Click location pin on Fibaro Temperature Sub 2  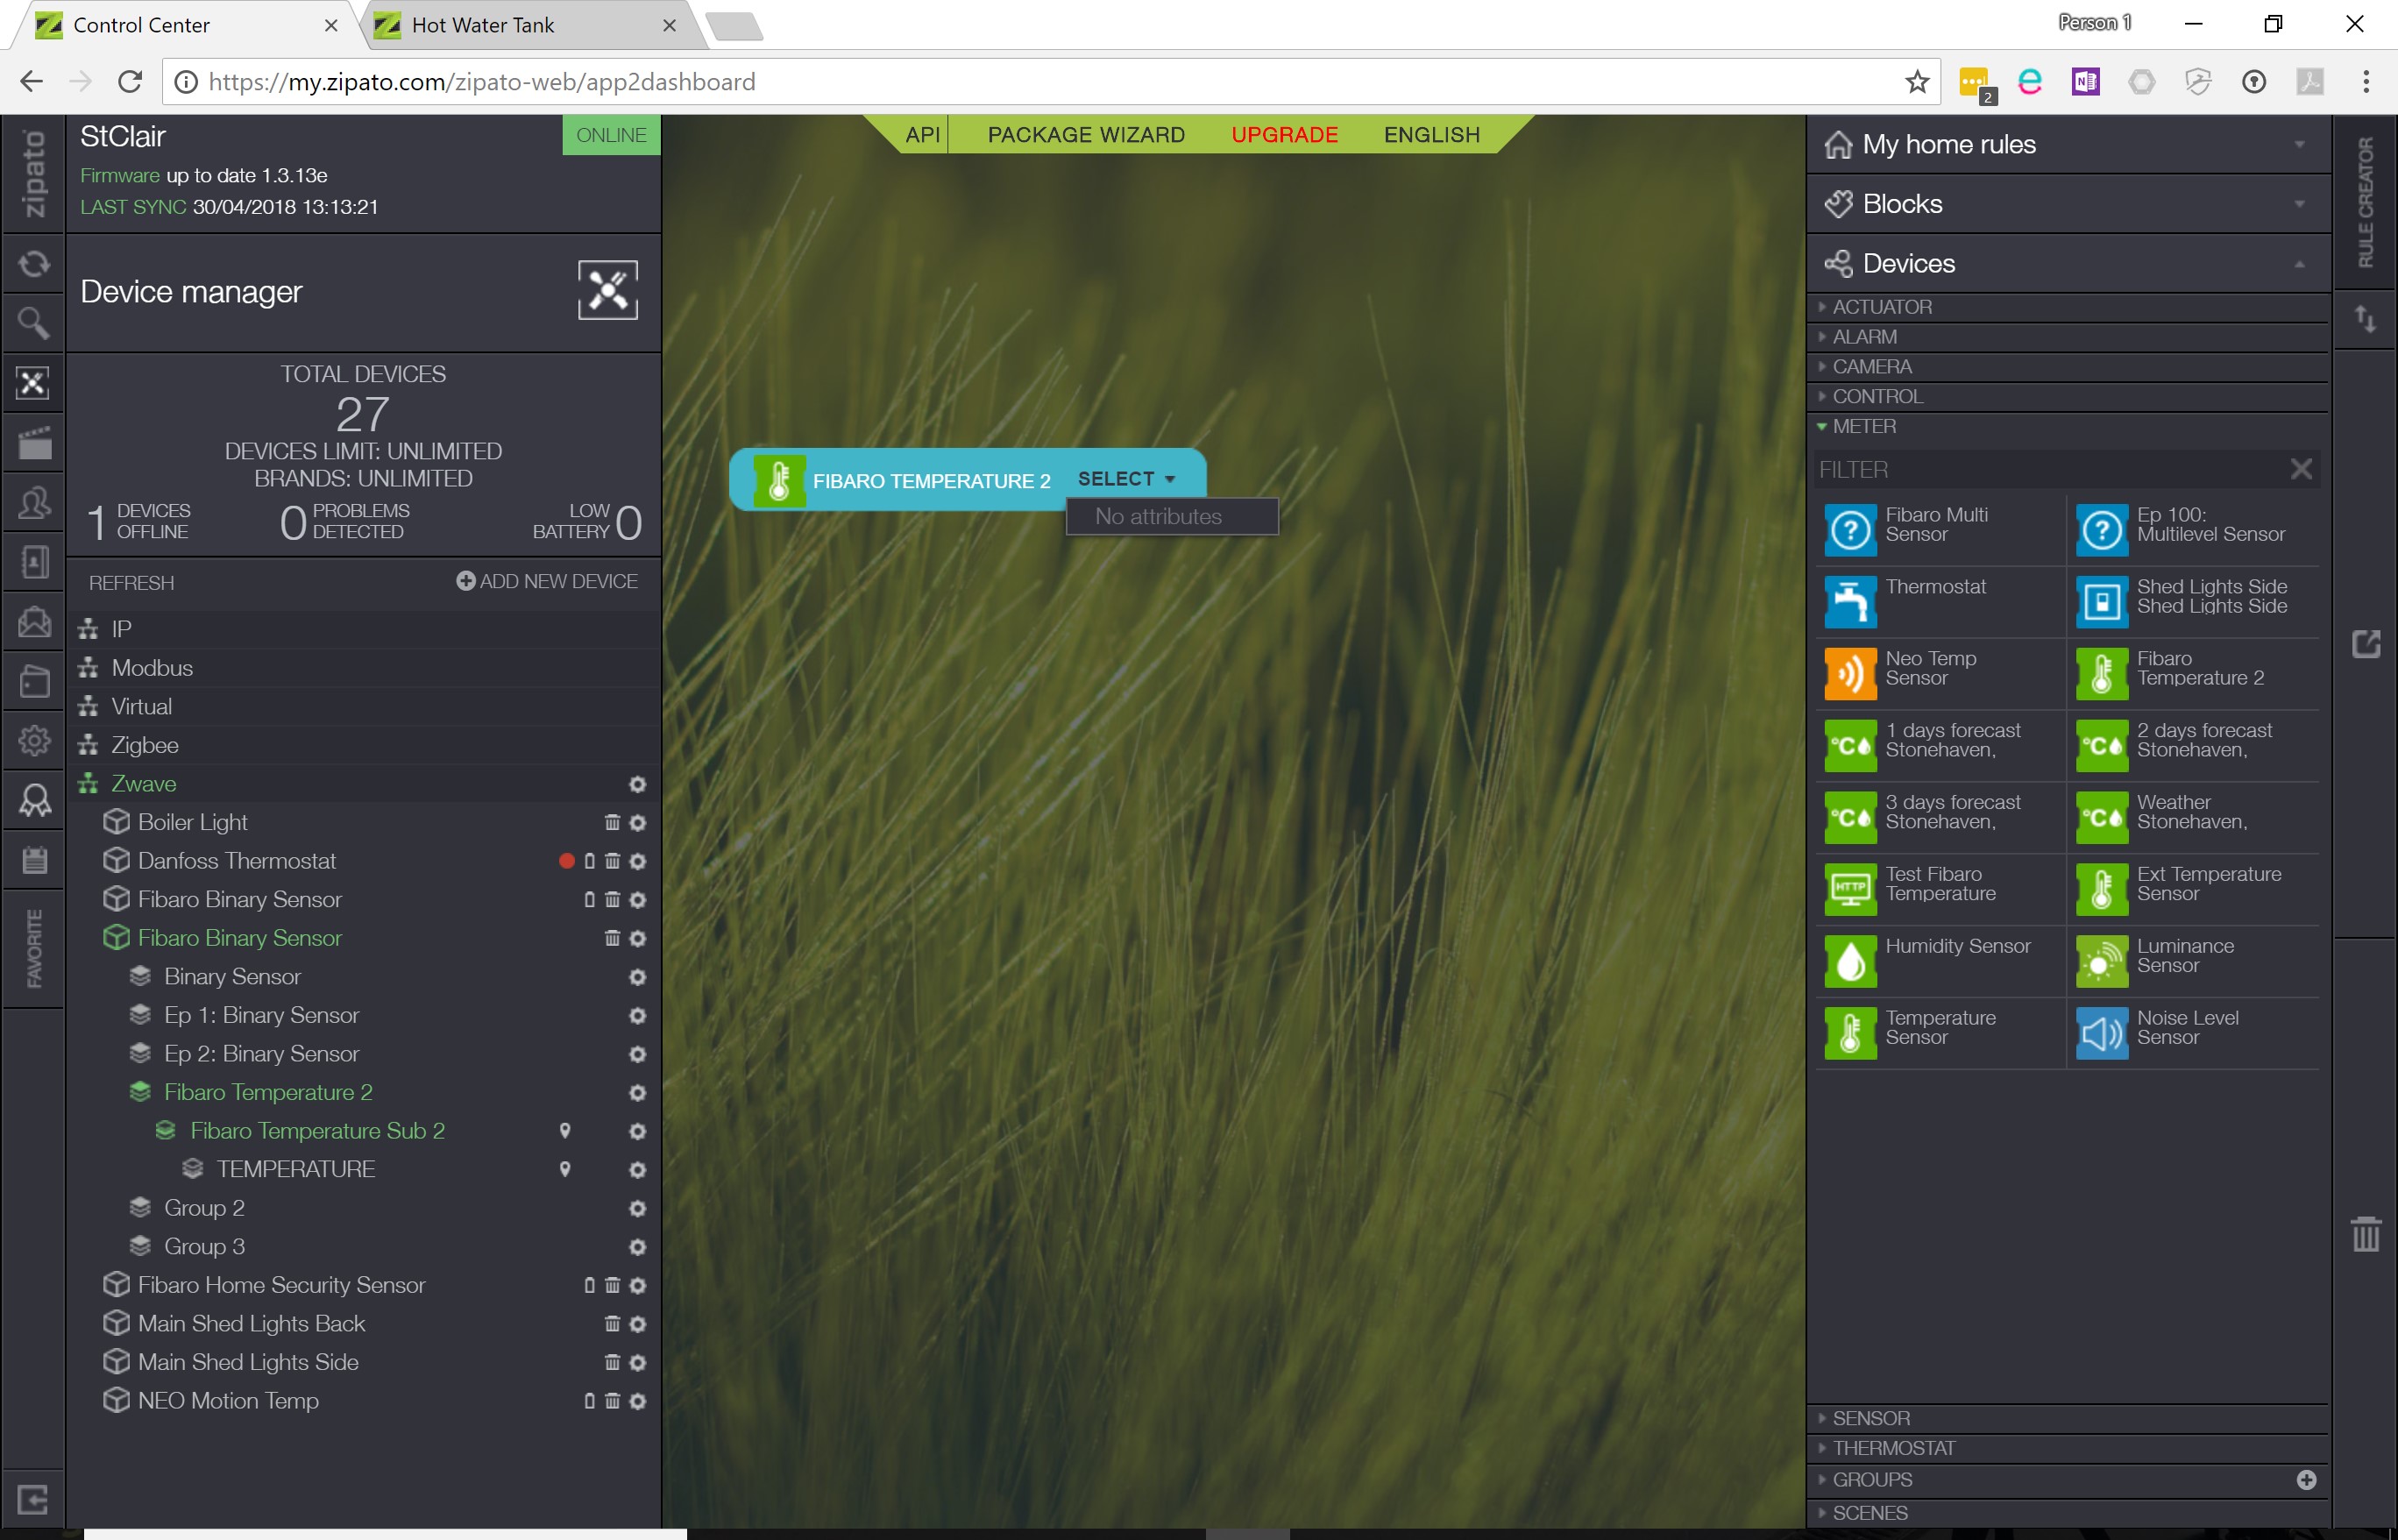coord(565,1131)
